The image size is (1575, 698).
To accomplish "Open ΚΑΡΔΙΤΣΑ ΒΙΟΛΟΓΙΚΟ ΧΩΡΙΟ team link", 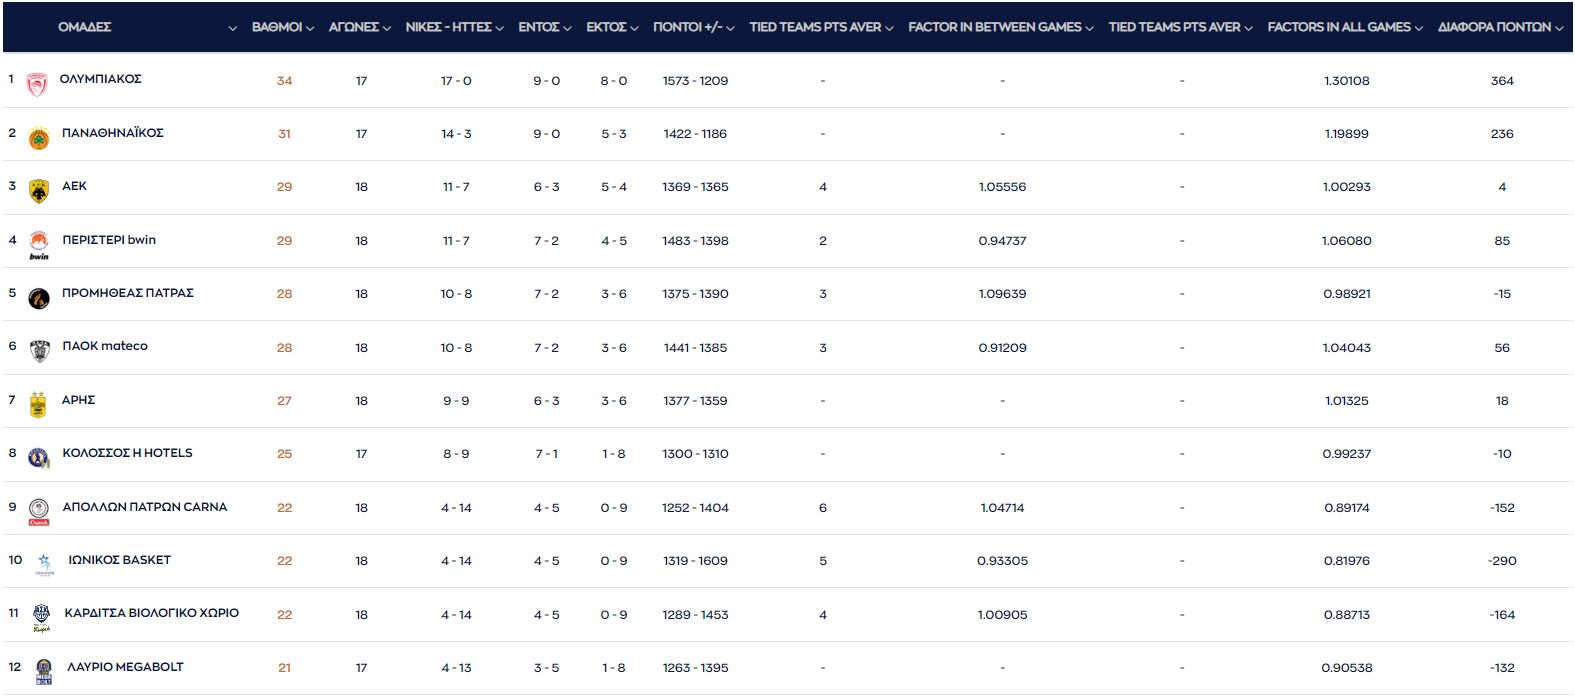I will (151, 613).
